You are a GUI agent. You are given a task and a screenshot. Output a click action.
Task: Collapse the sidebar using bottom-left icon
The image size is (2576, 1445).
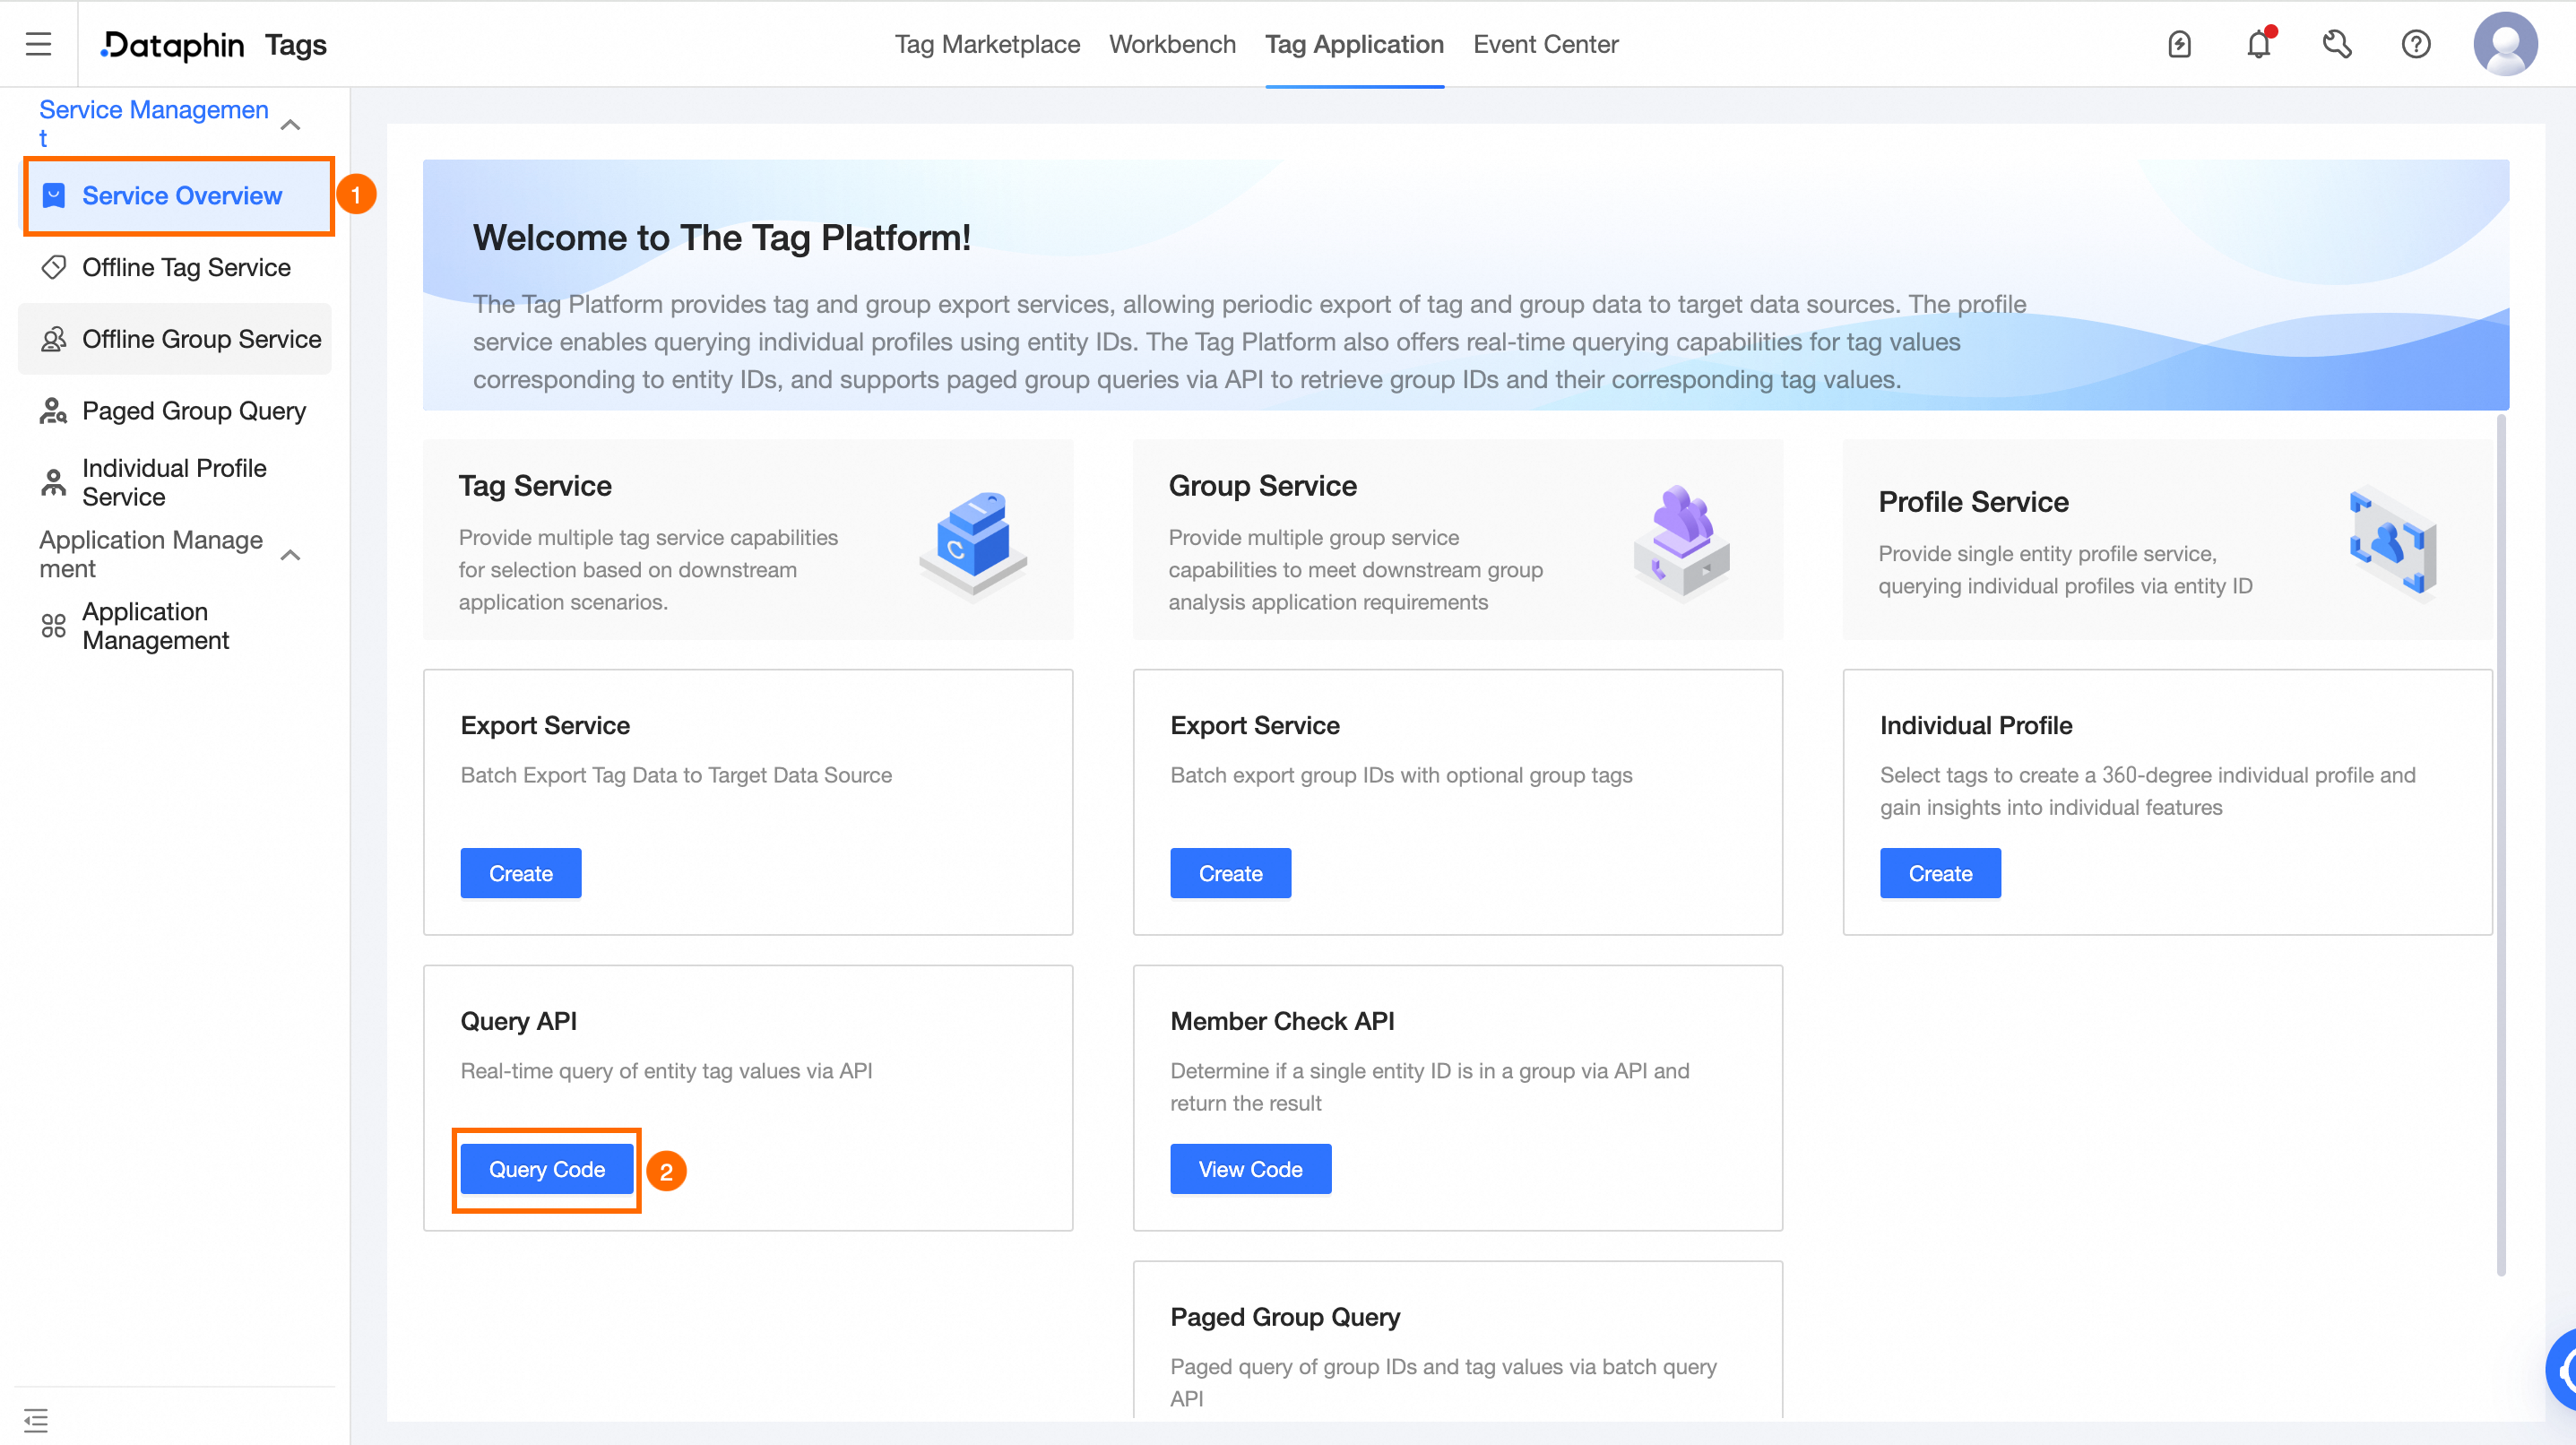(x=36, y=1419)
